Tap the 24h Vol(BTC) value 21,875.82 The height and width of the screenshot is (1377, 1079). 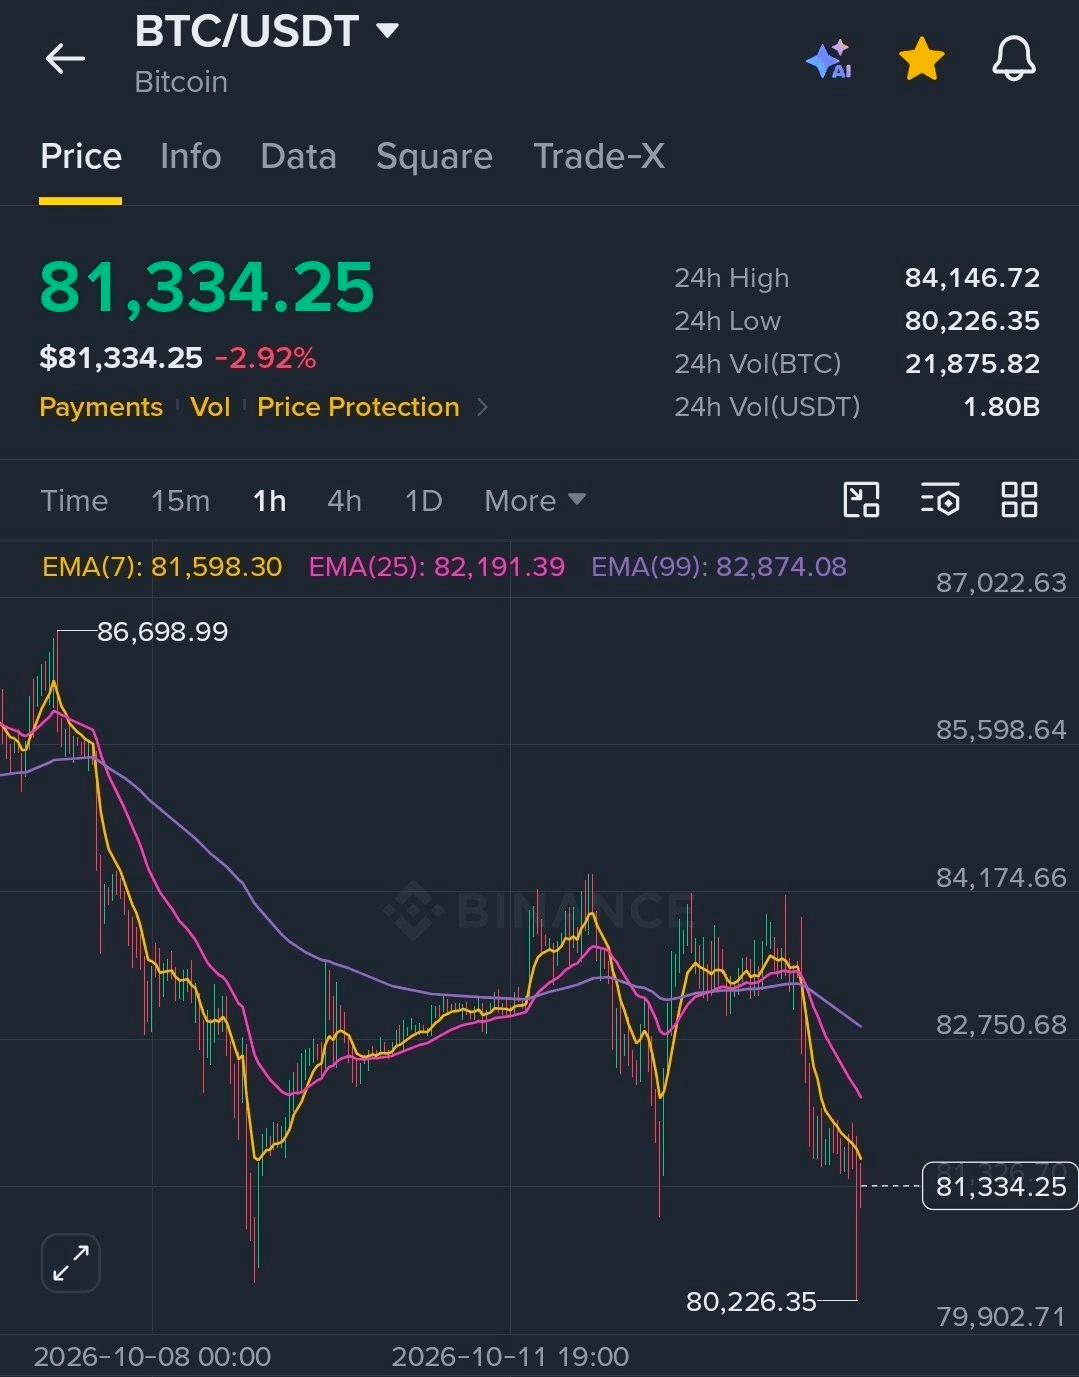(x=972, y=364)
